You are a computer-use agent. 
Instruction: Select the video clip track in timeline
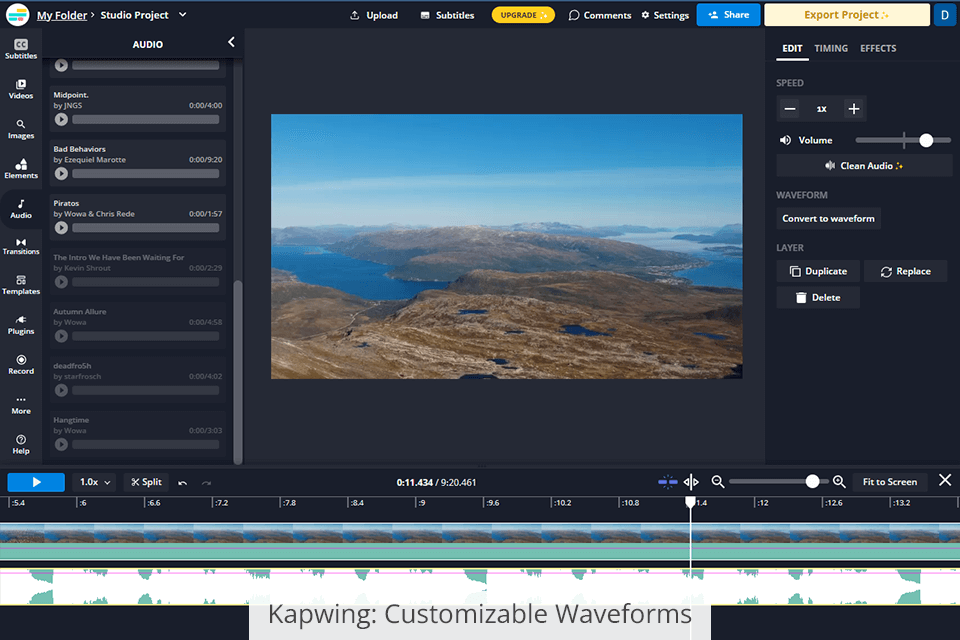(x=480, y=541)
